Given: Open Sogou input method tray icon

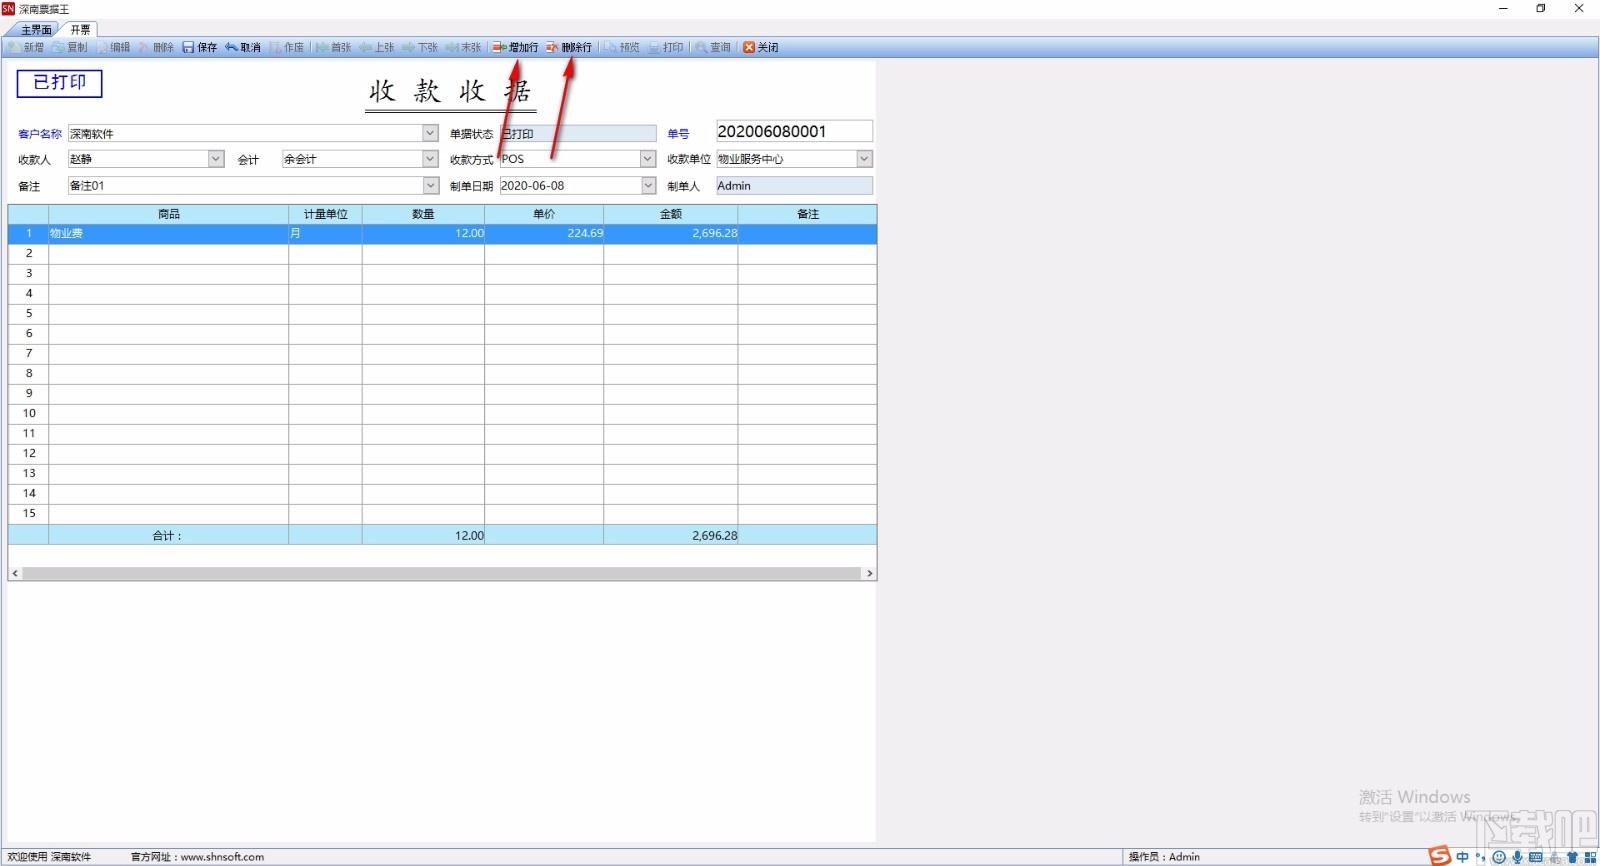Looking at the screenshot, I should tap(1439, 856).
